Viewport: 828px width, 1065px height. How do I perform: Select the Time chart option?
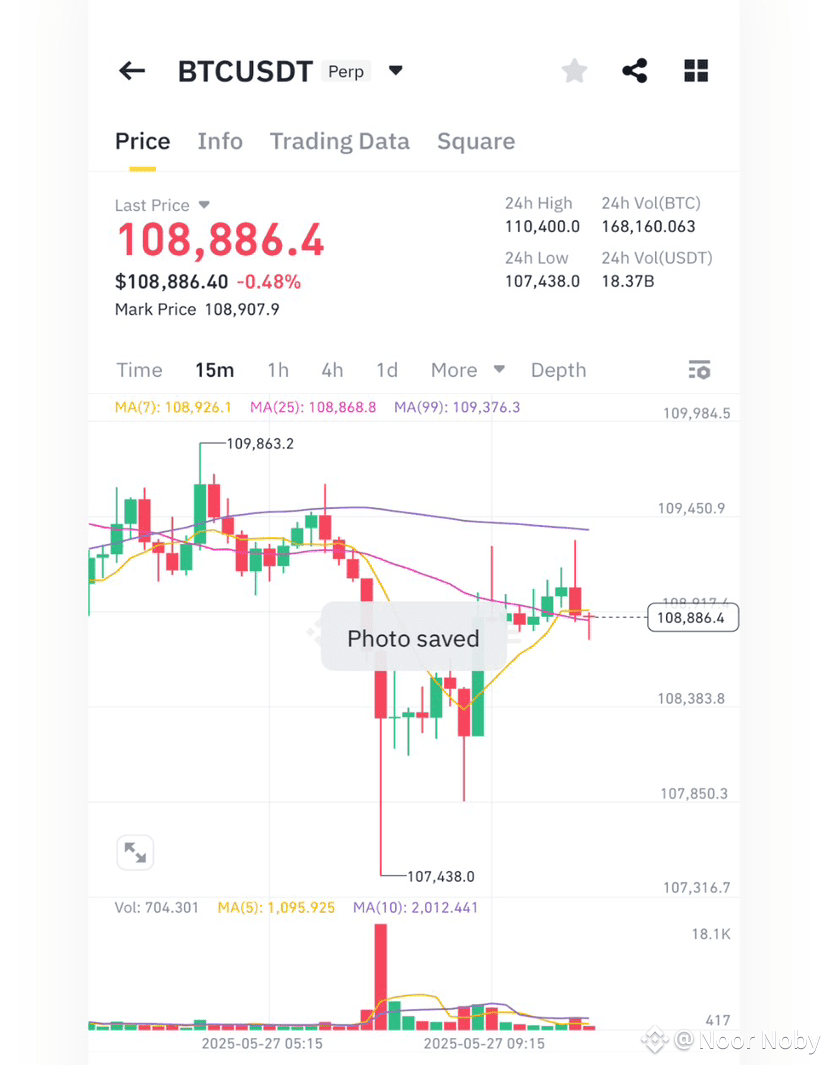click(x=139, y=370)
